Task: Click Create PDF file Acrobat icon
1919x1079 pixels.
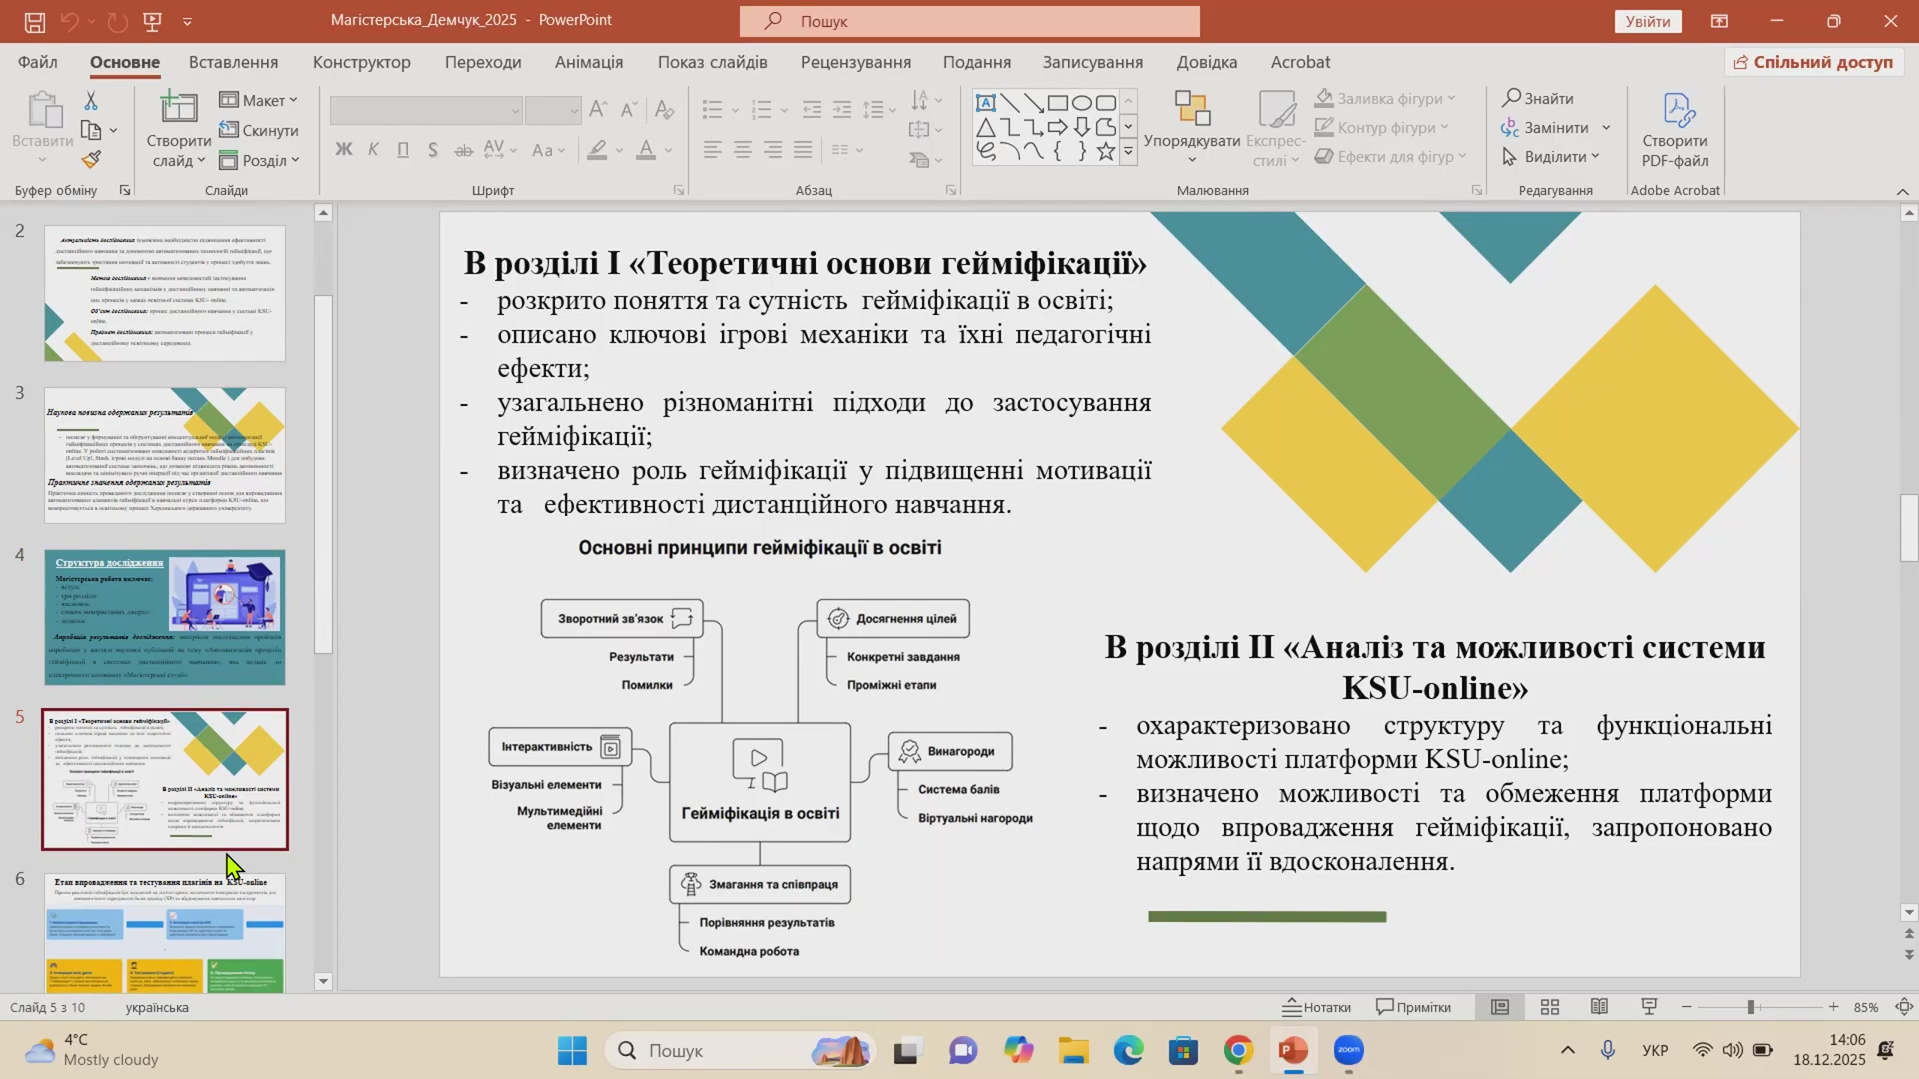Action: 1674,130
